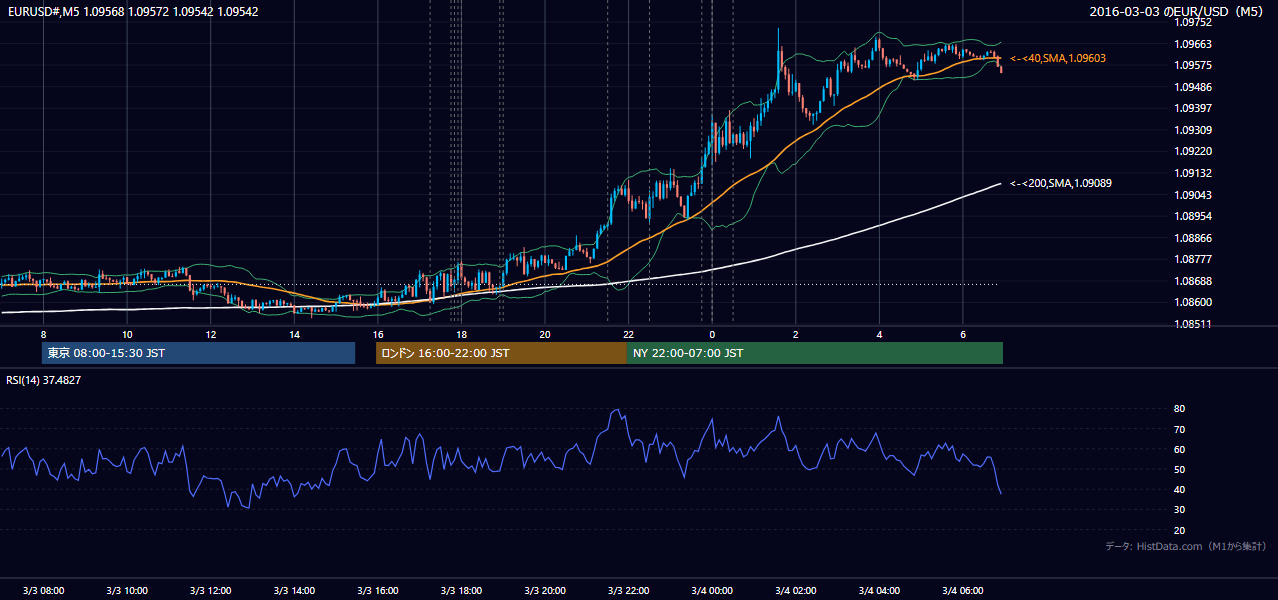Click price scale value 1.09309
Viewport: 1278px width, 600px height.
[x=1193, y=130]
